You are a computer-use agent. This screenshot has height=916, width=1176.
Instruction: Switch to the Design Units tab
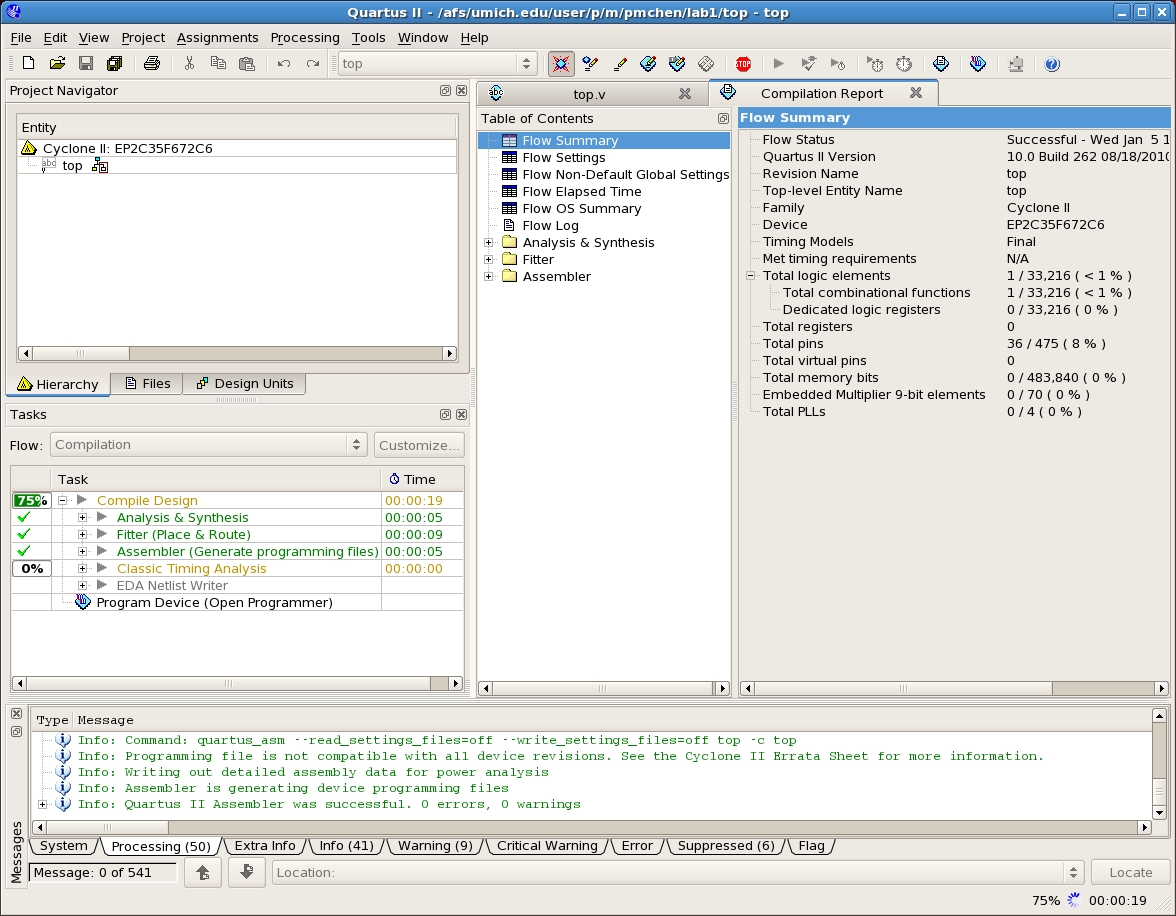click(x=244, y=383)
